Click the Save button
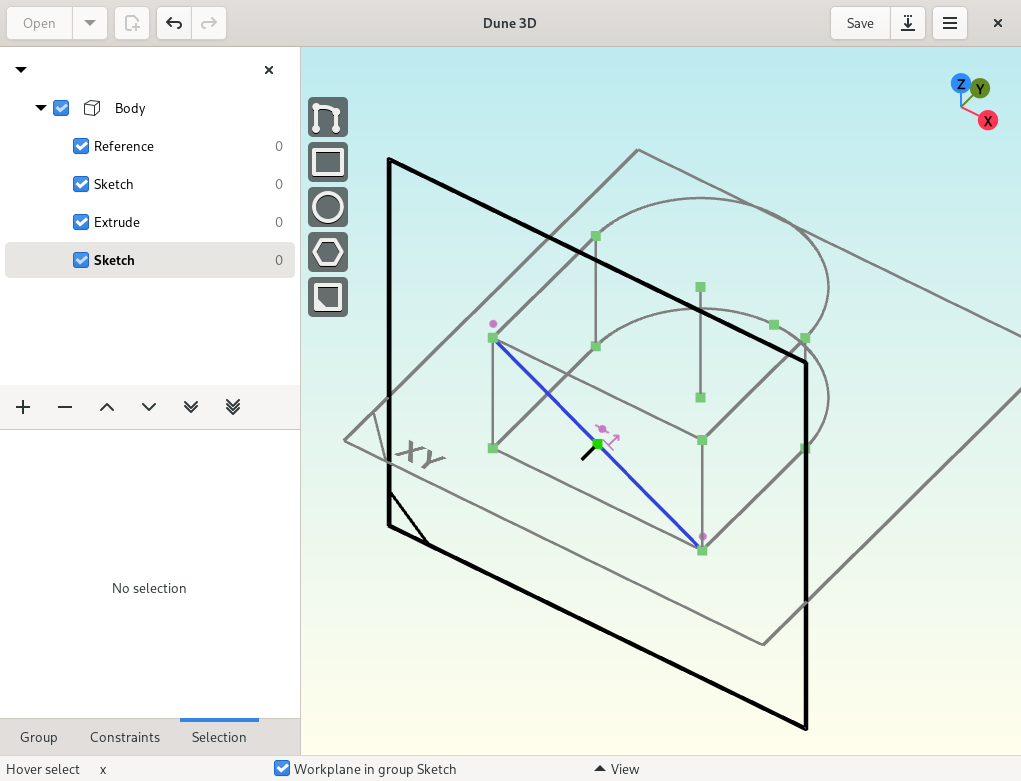The height and width of the screenshot is (781, 1021). [860, 23]
